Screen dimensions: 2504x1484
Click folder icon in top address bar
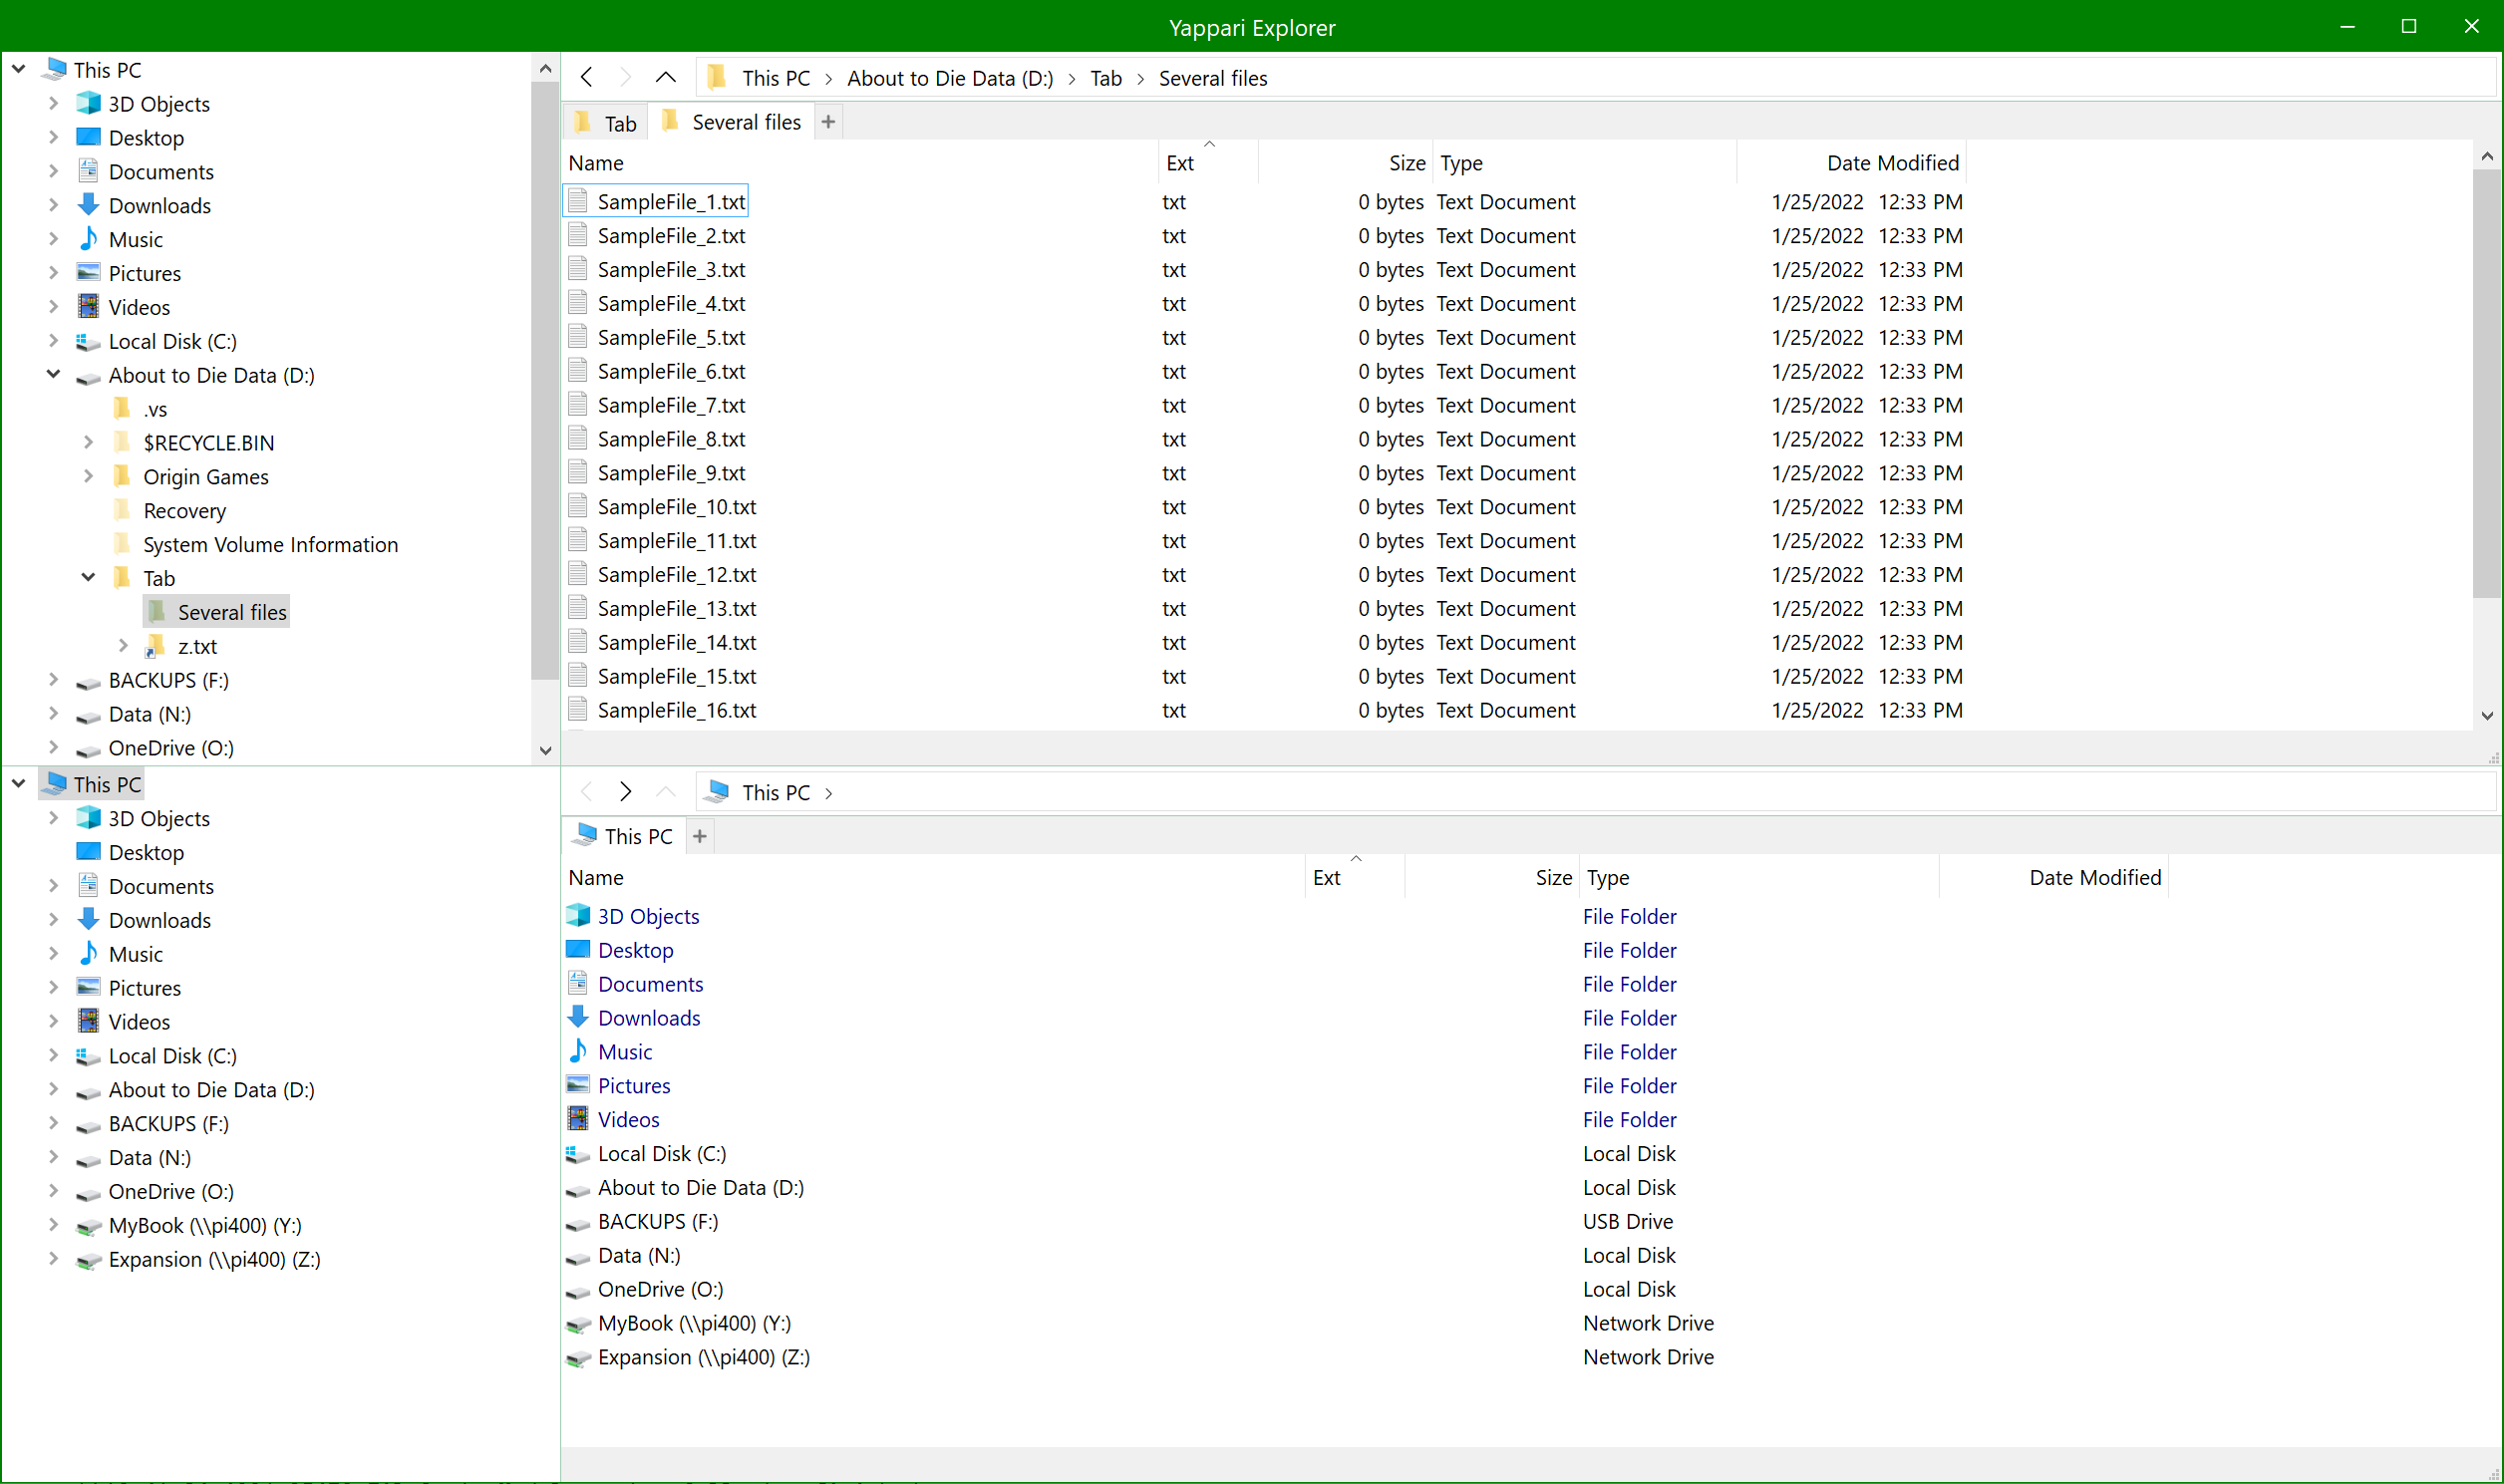click(716, 77)
